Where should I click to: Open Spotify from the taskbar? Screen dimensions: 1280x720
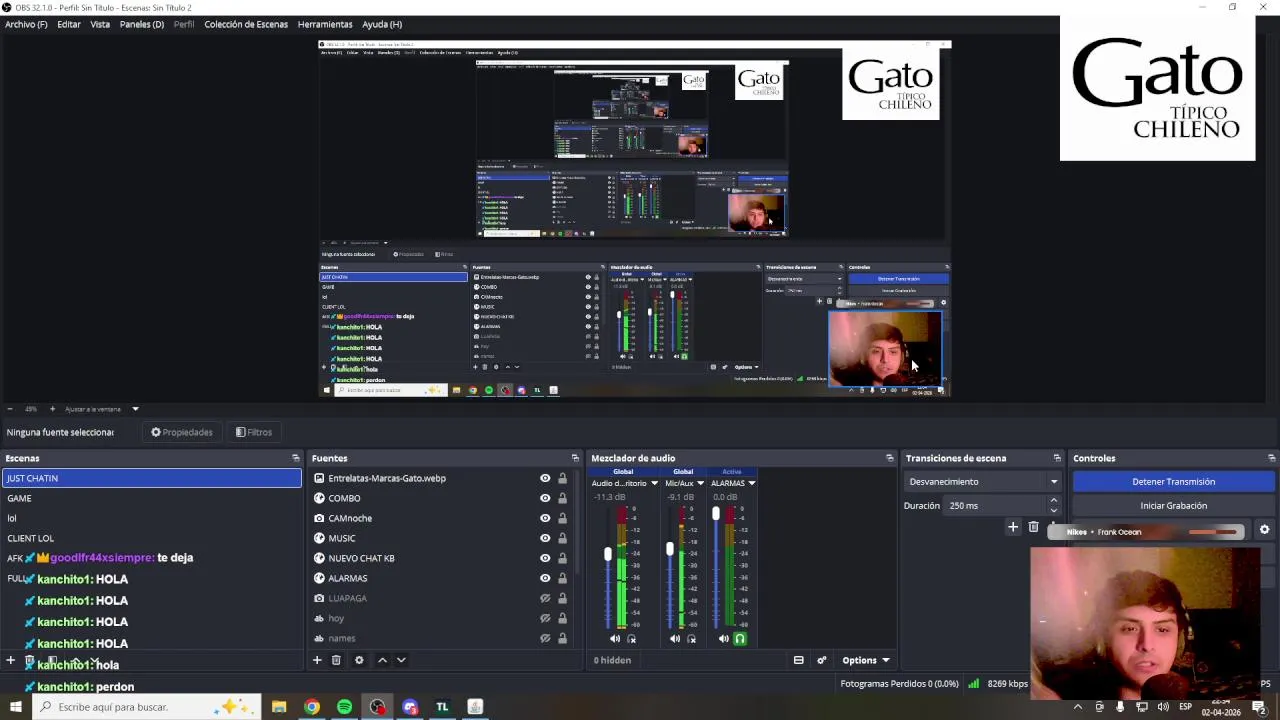344,707
